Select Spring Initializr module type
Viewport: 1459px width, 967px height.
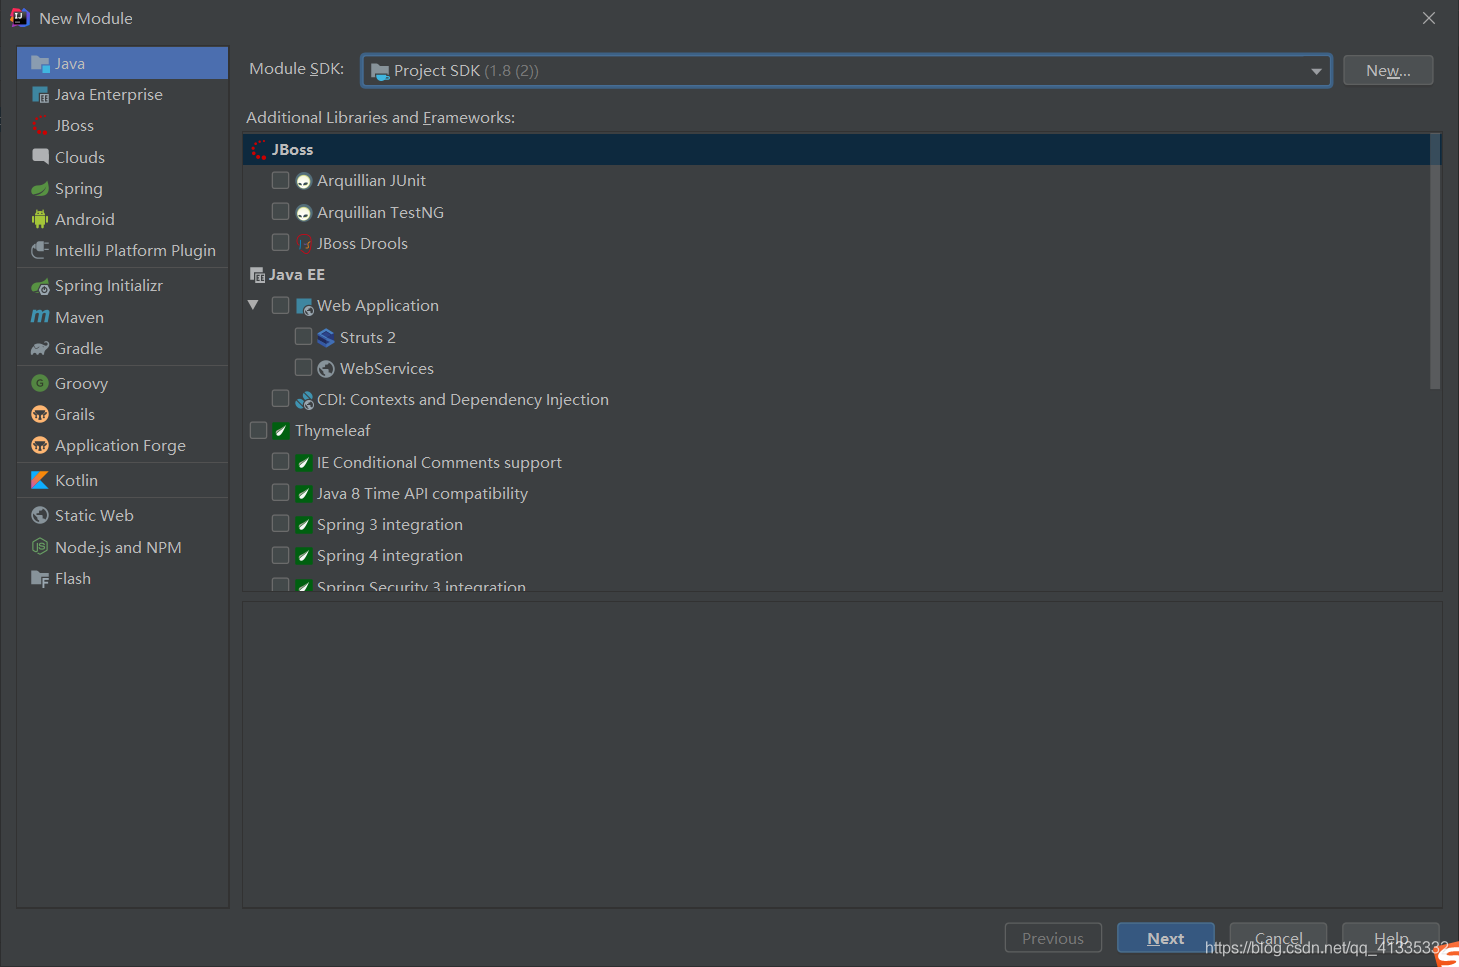tap(122, 286)
